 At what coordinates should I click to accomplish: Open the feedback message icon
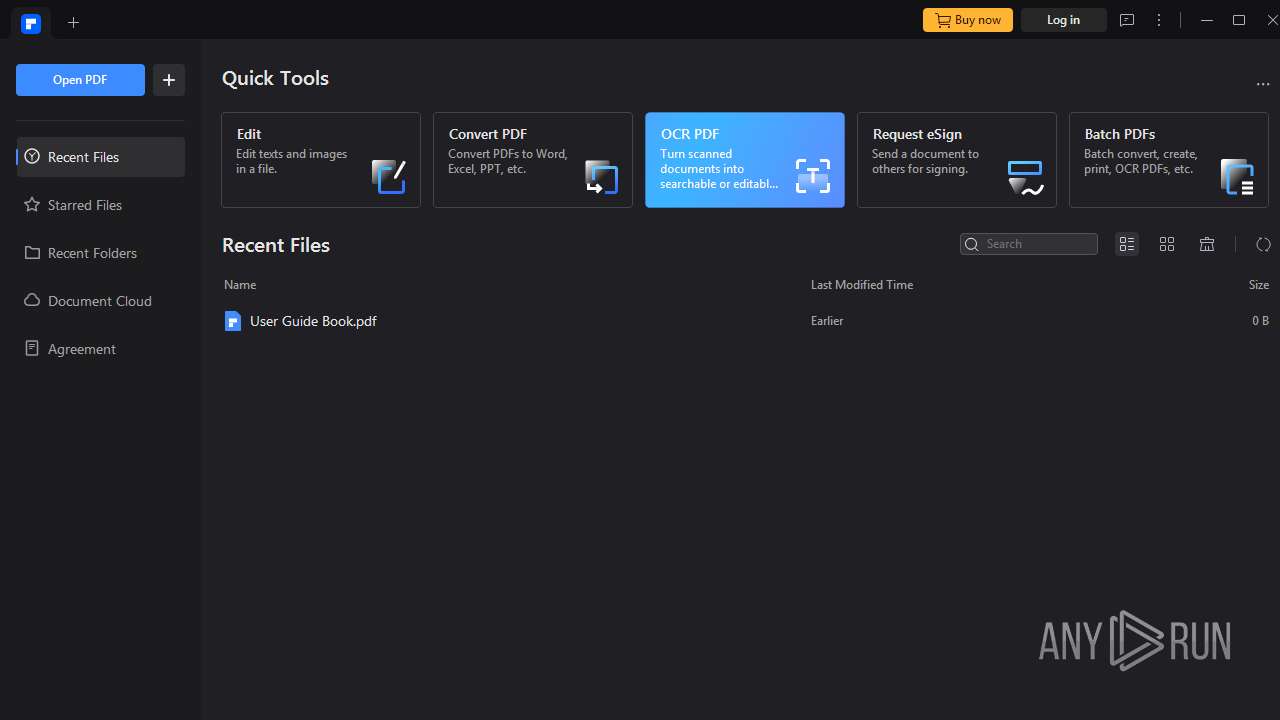1127,20
